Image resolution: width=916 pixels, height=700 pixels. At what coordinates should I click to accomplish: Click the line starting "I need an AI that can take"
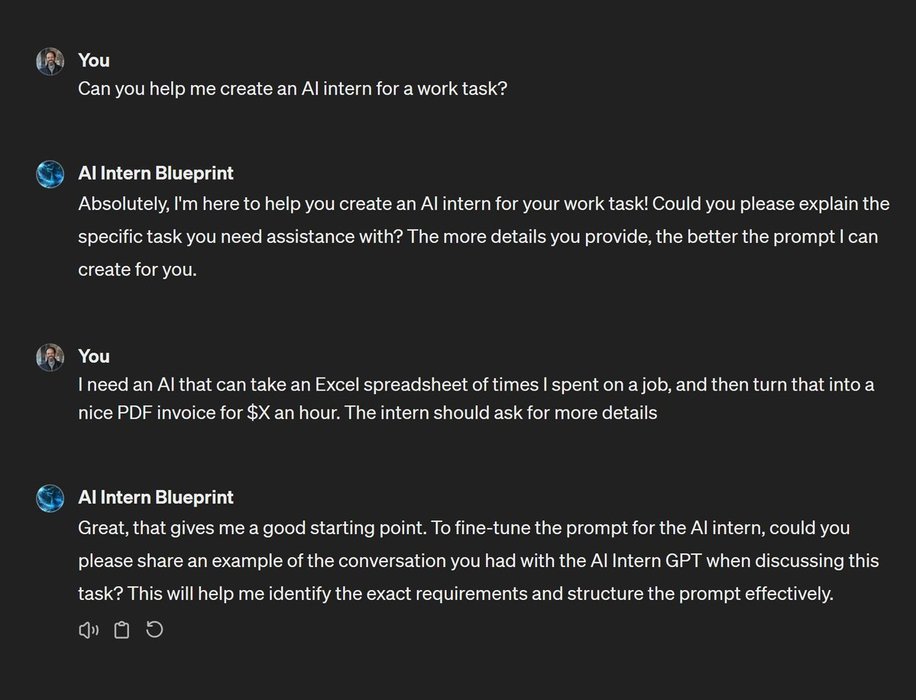pyautogui.click(x=476, y=385)
